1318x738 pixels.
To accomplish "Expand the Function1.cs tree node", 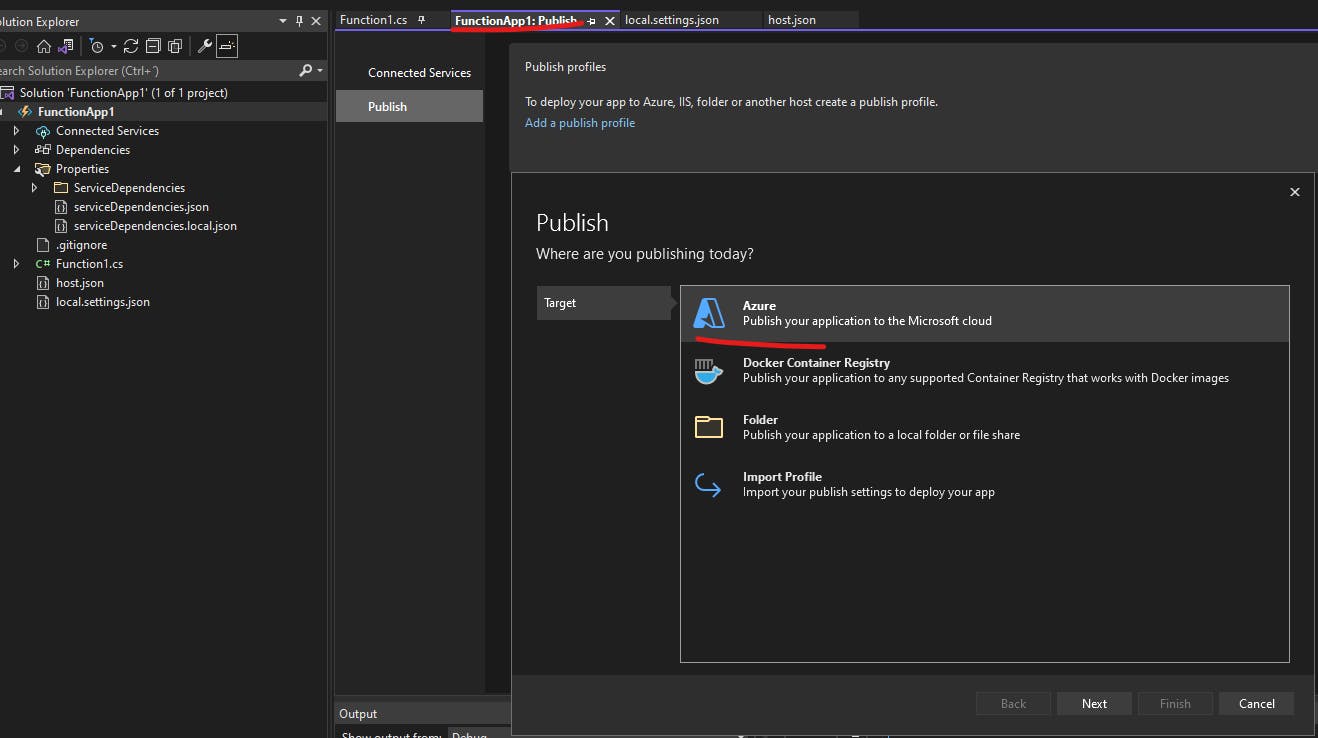I will [16, 263].
